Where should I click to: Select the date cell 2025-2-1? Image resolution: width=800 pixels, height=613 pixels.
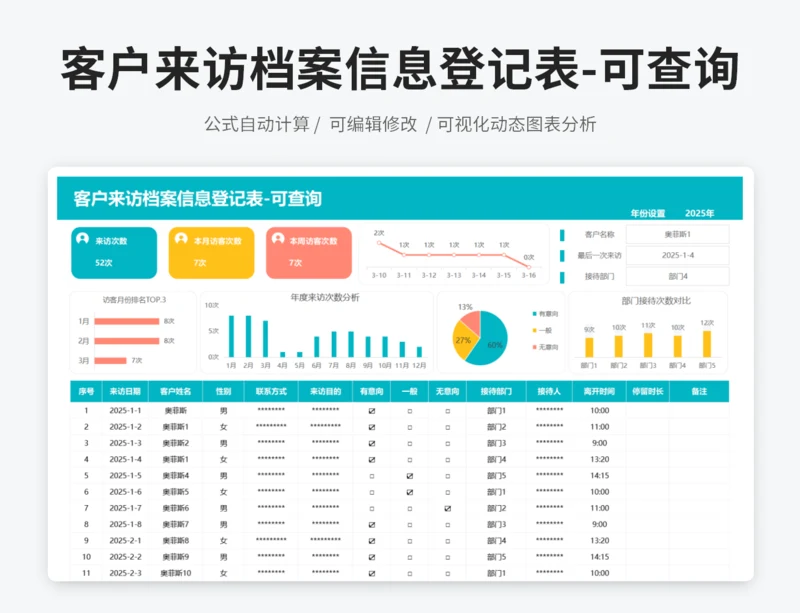(125, 541)
